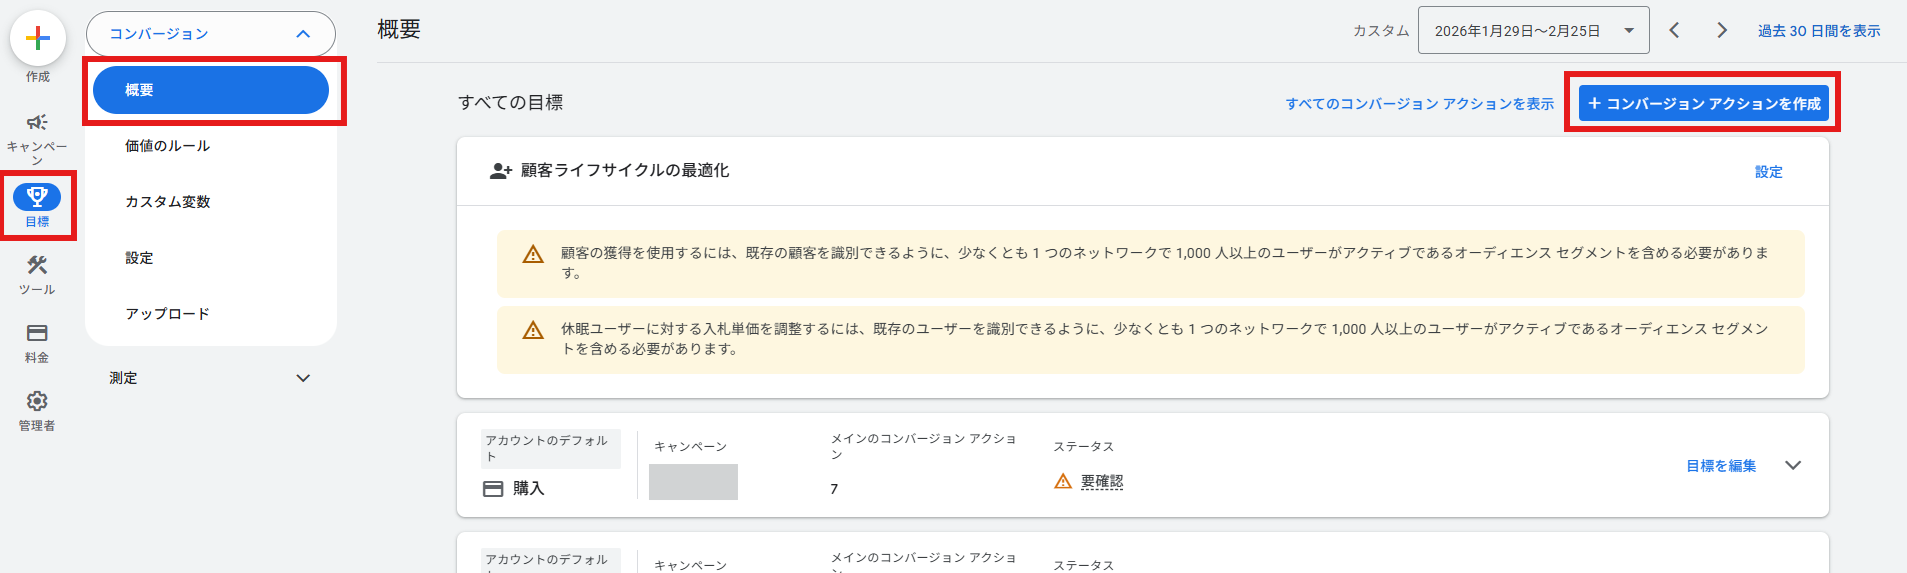Viewport: 1907px width, 573px height.
Task: Go to next date range arrow
Action: (1721, 31)
